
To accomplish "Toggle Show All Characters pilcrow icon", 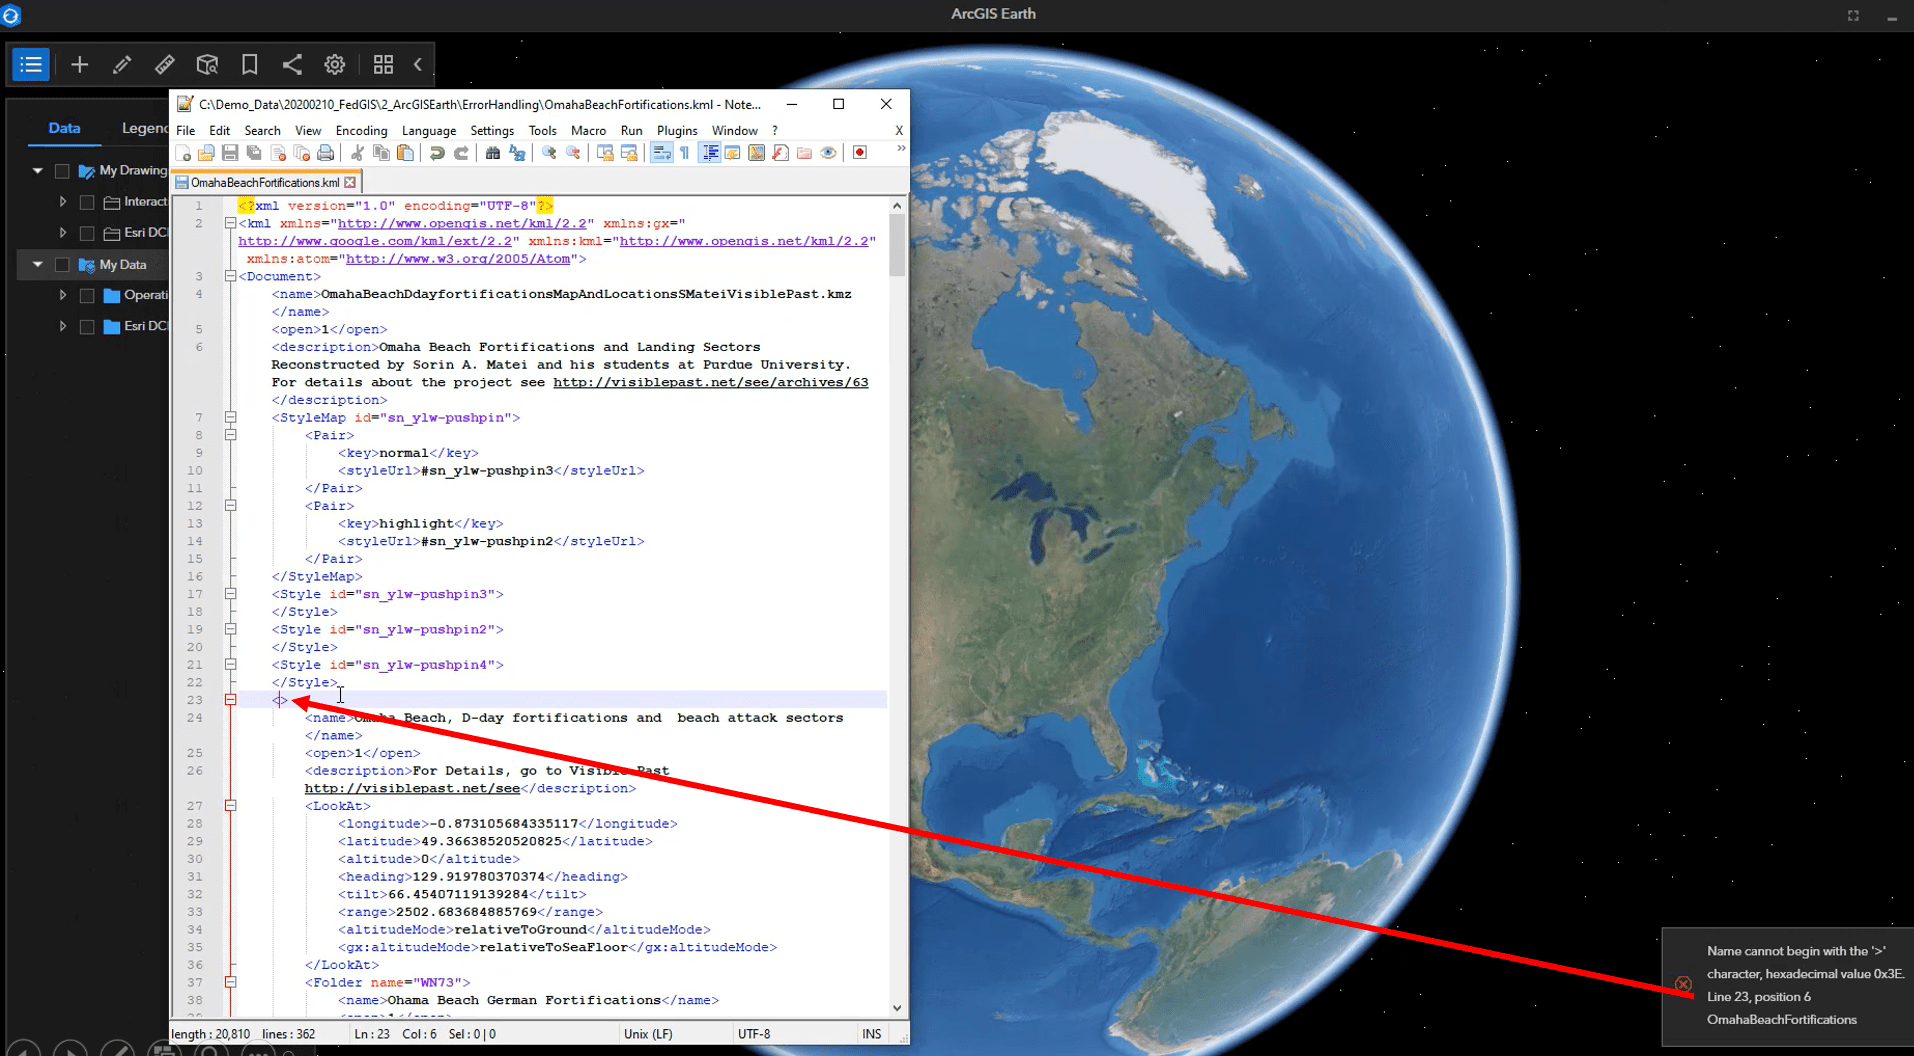I will [685, 153].
